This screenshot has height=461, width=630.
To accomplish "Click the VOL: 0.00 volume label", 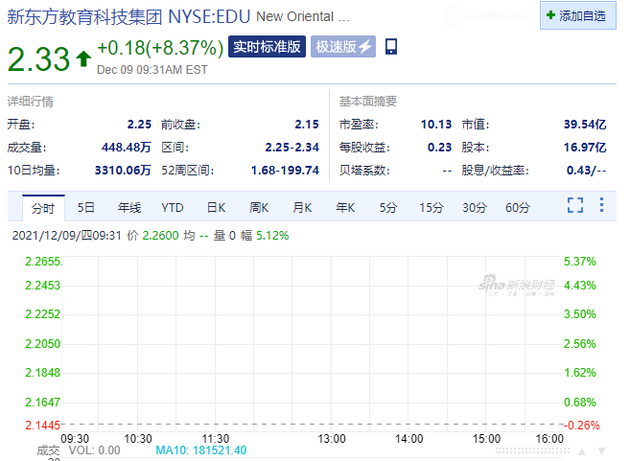I will click(x=94, y=451).
